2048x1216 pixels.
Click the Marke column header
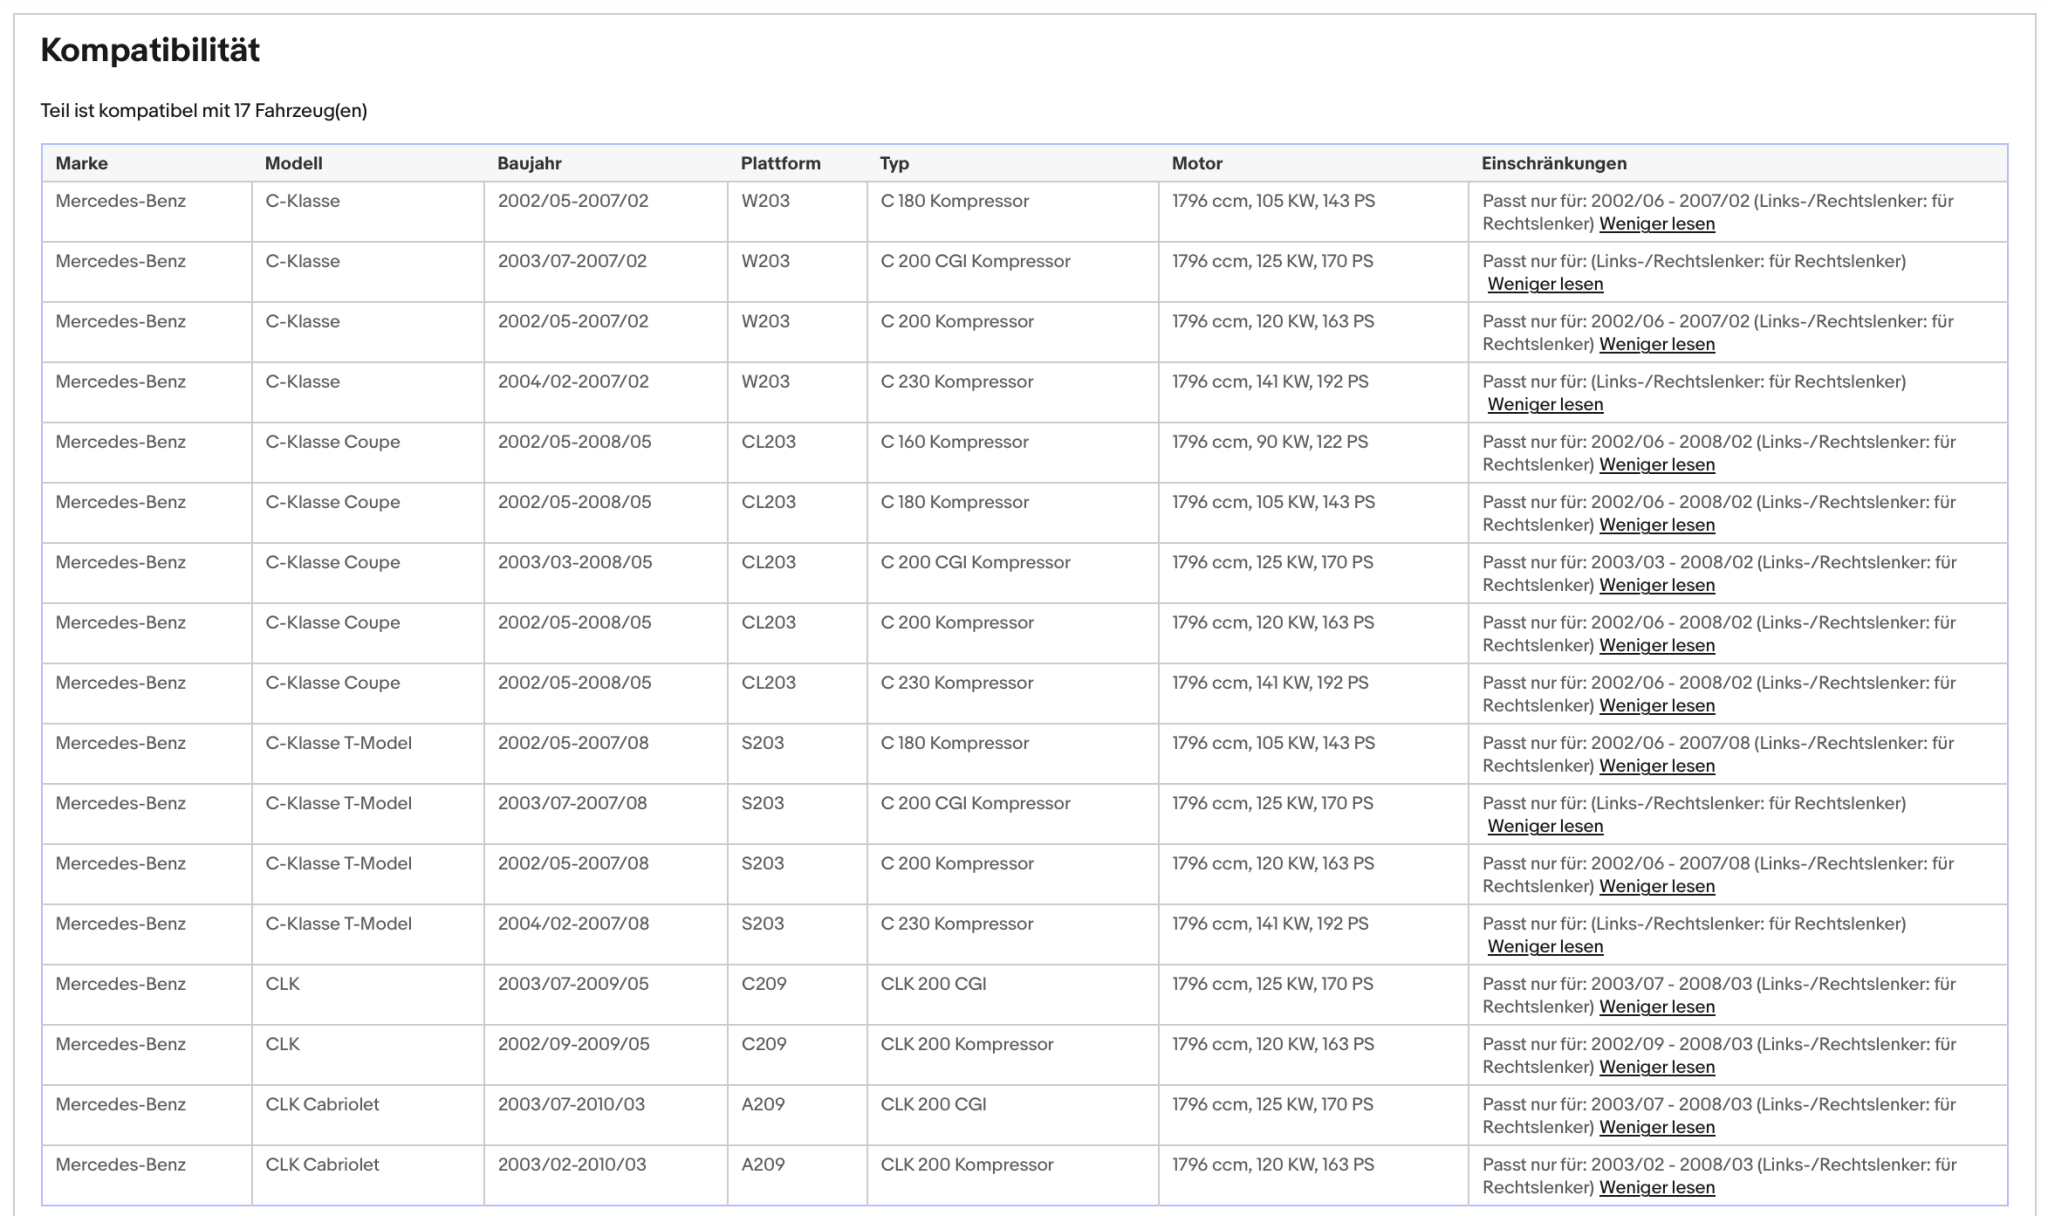click(x=82, y=163)
